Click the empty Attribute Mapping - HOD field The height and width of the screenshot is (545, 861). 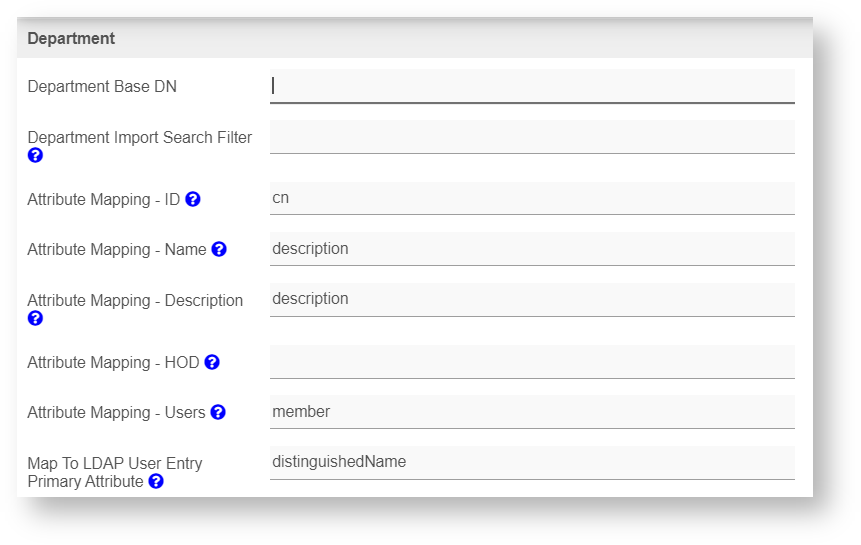(x=532, y=361)
